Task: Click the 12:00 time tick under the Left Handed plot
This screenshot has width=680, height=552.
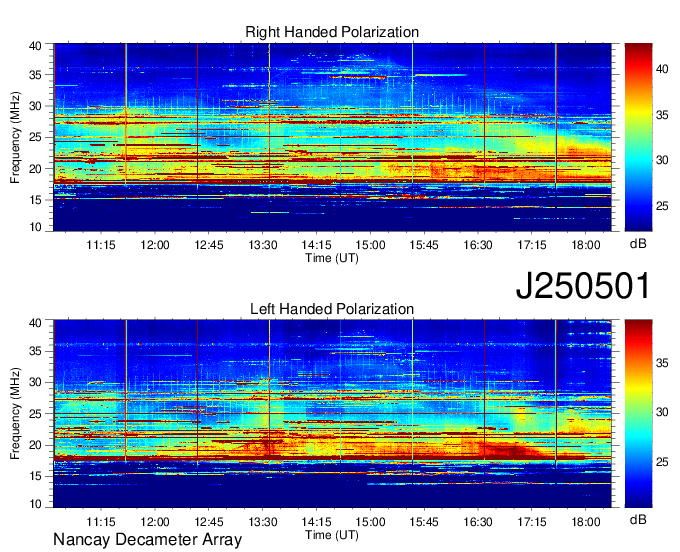Action: point(155,521)
